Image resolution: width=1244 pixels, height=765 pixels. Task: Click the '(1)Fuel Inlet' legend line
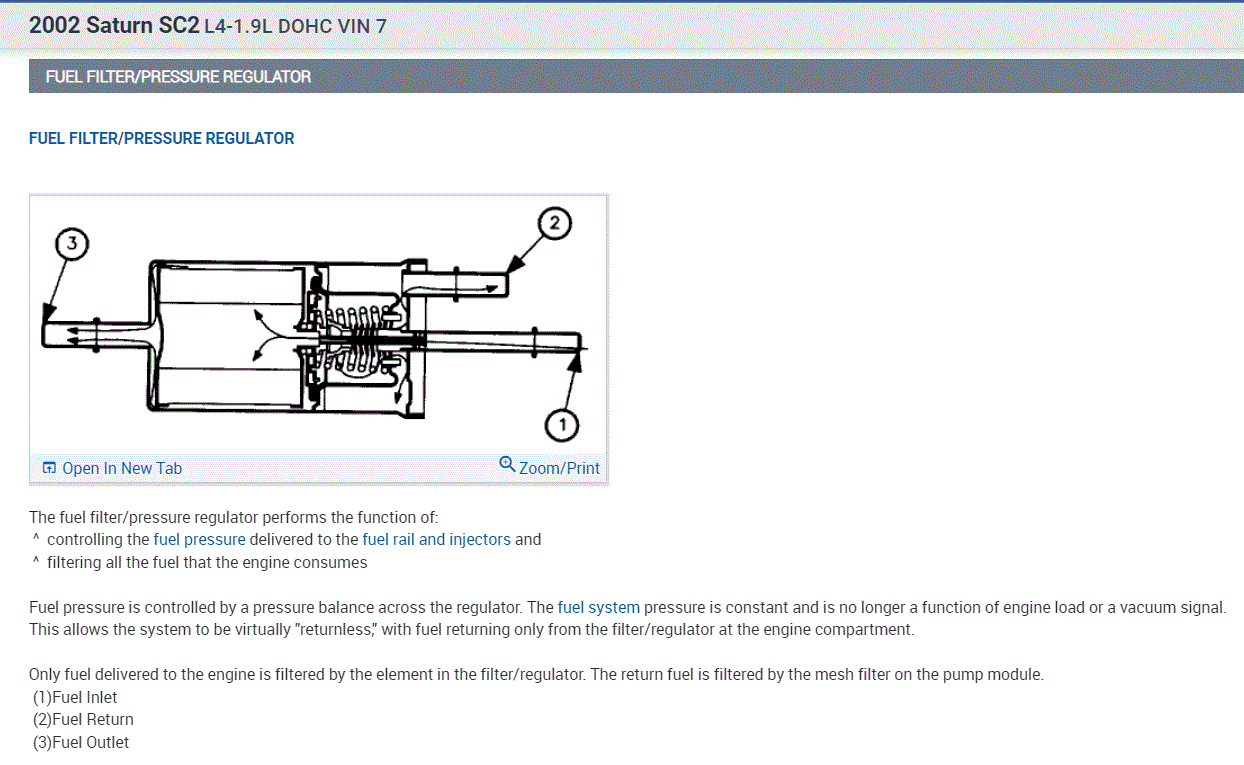pyautogui.click(x=75, y=697)
